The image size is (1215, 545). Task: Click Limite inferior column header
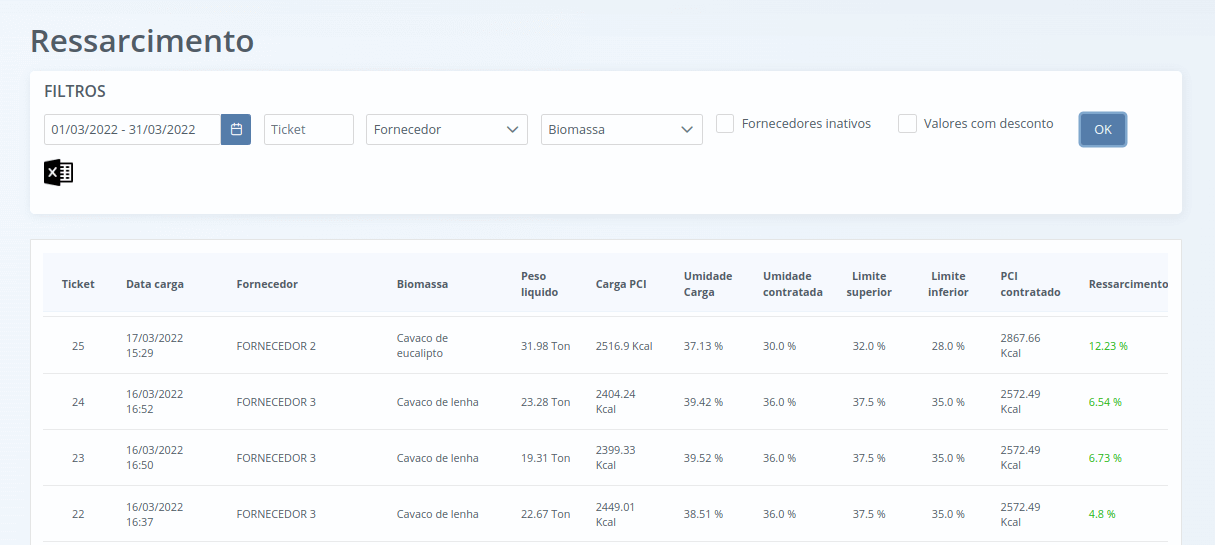[x=948, y=284]
